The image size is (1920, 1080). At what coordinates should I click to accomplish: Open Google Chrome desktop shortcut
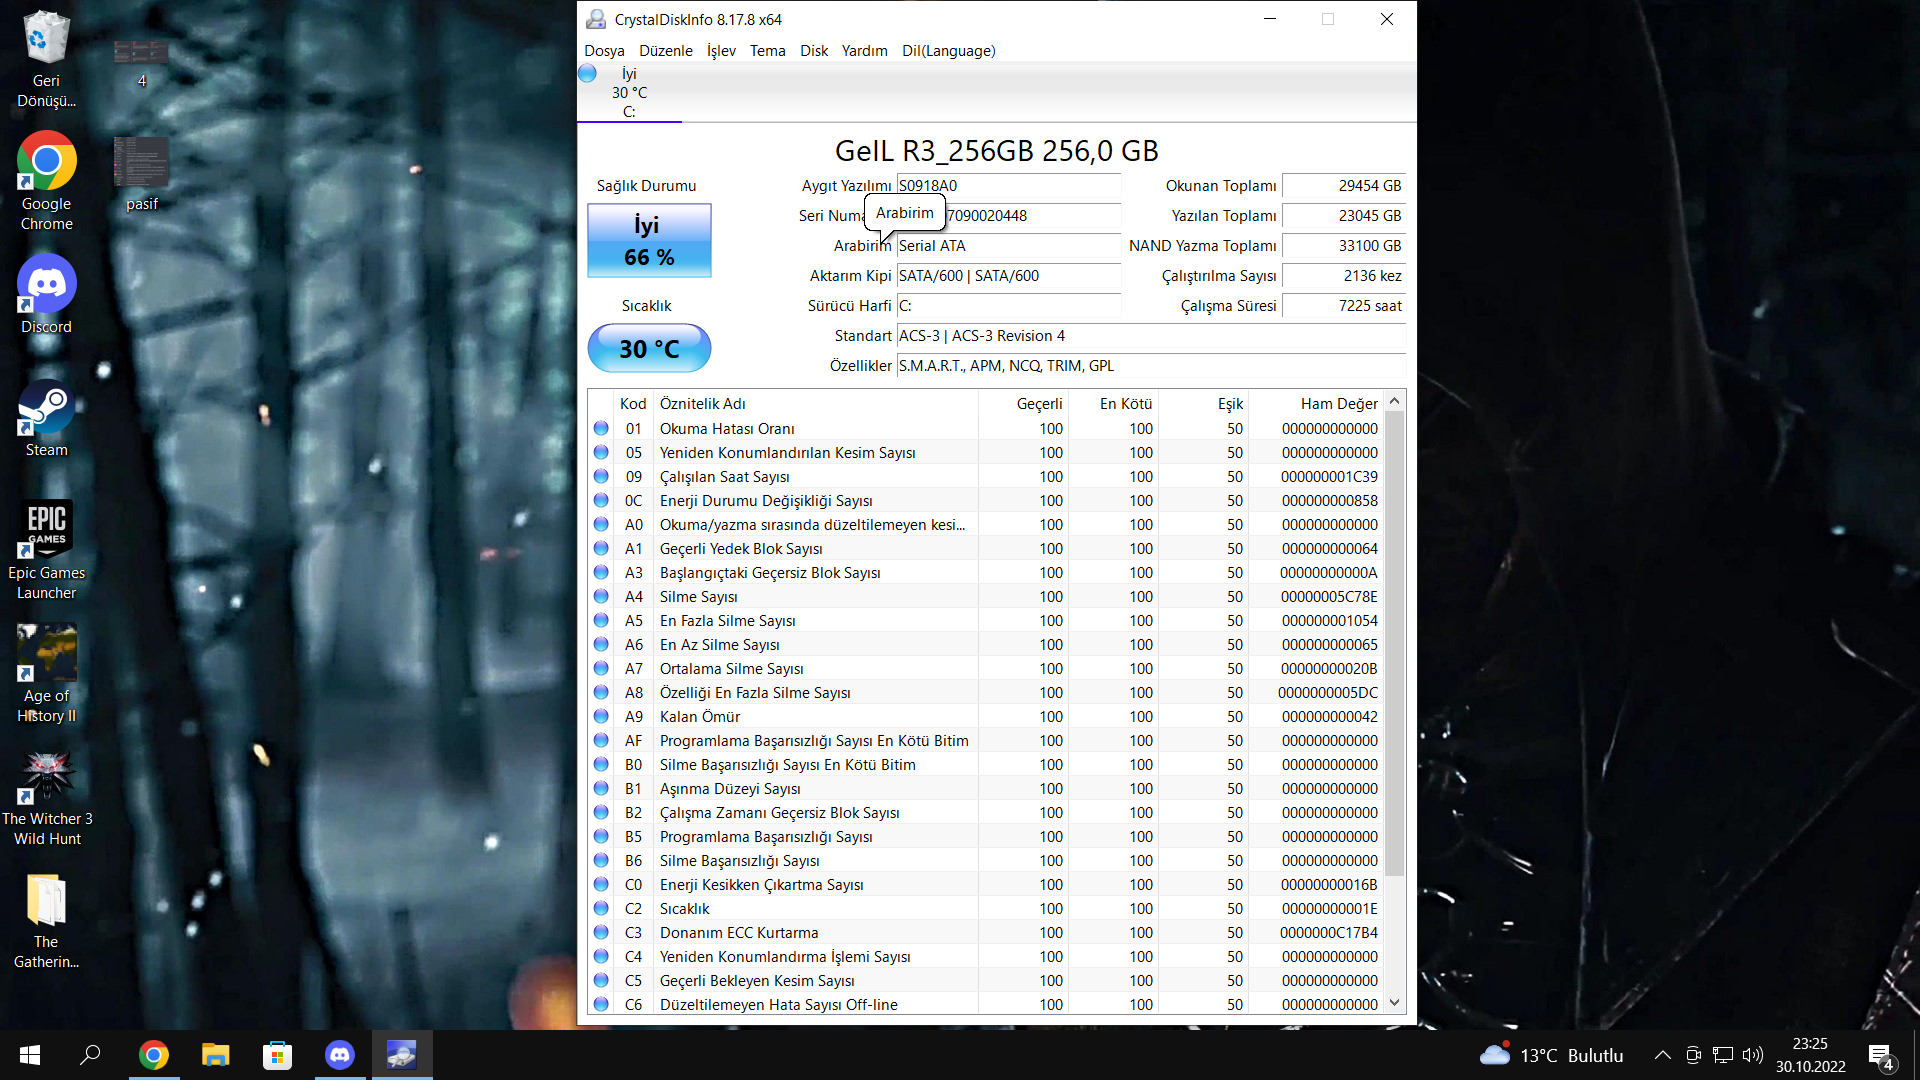click(47, 182)
